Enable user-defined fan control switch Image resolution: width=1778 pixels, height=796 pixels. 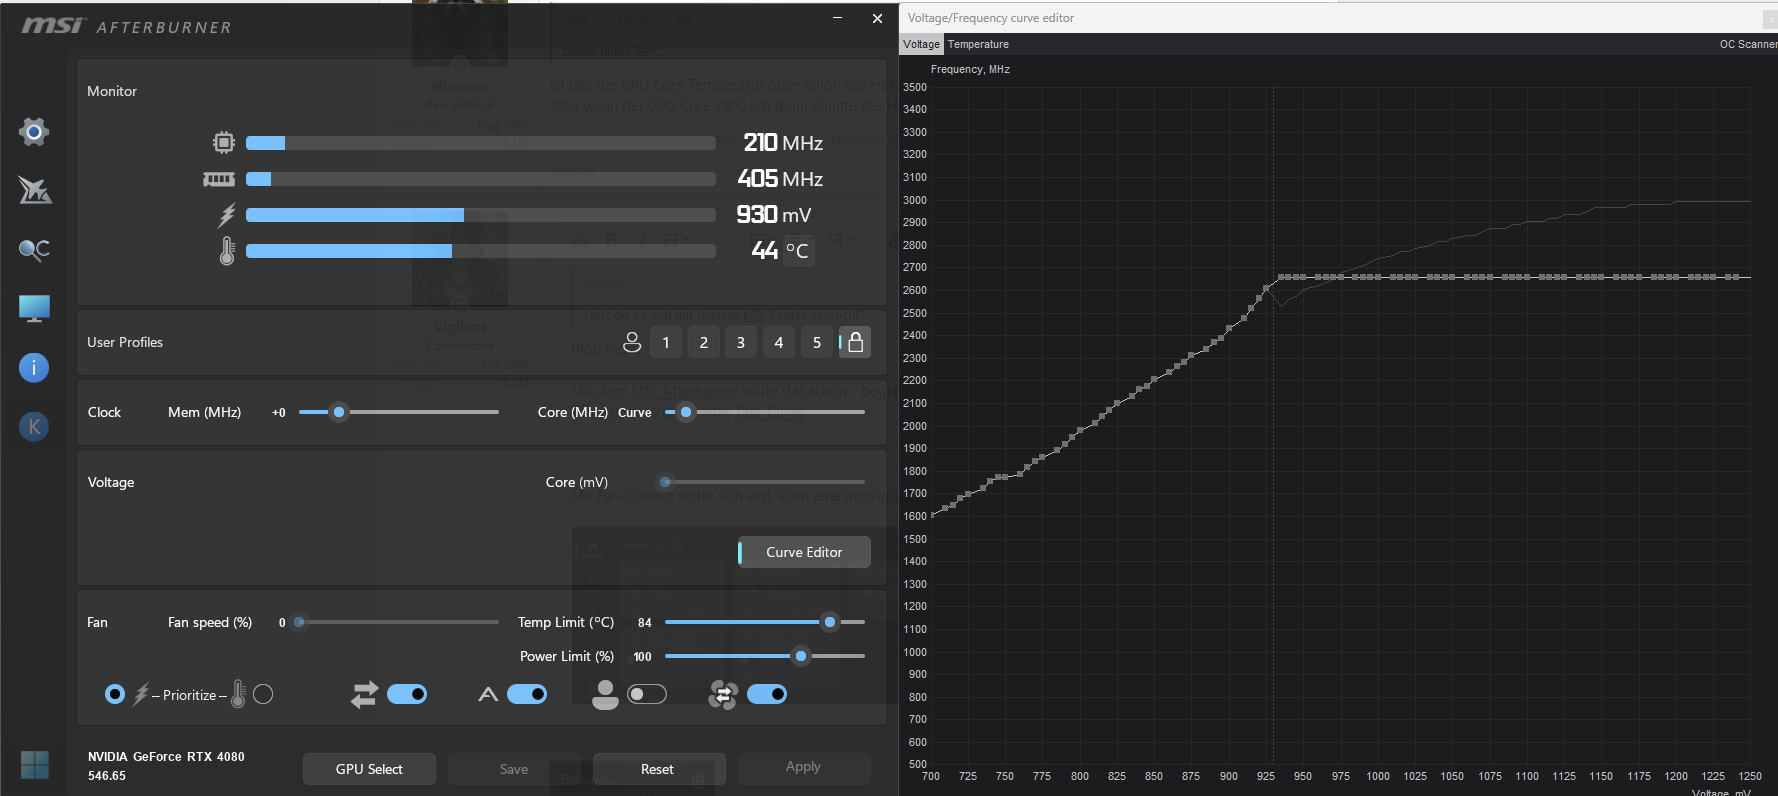(647, 694)
